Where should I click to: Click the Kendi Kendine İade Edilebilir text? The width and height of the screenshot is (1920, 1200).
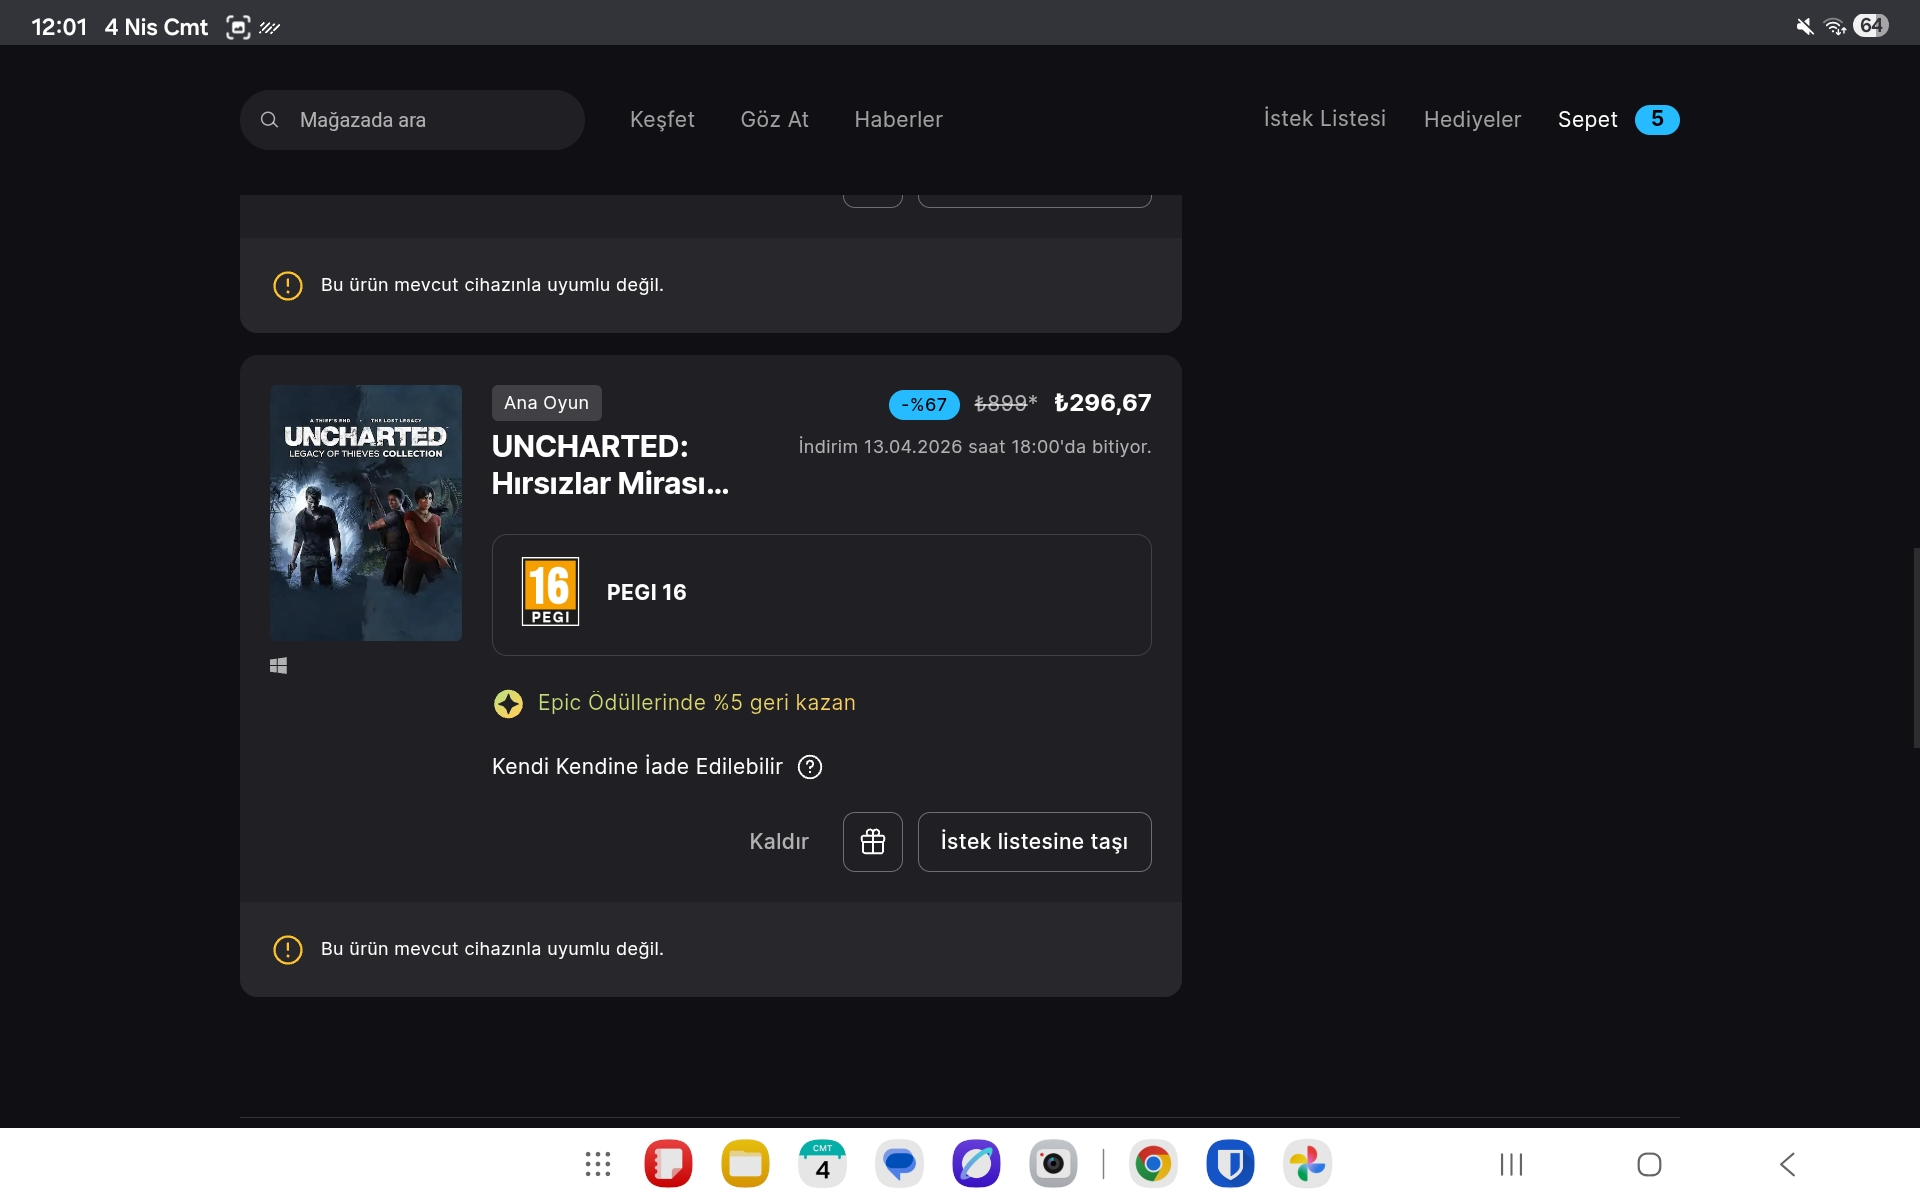[x=637, y=767]
